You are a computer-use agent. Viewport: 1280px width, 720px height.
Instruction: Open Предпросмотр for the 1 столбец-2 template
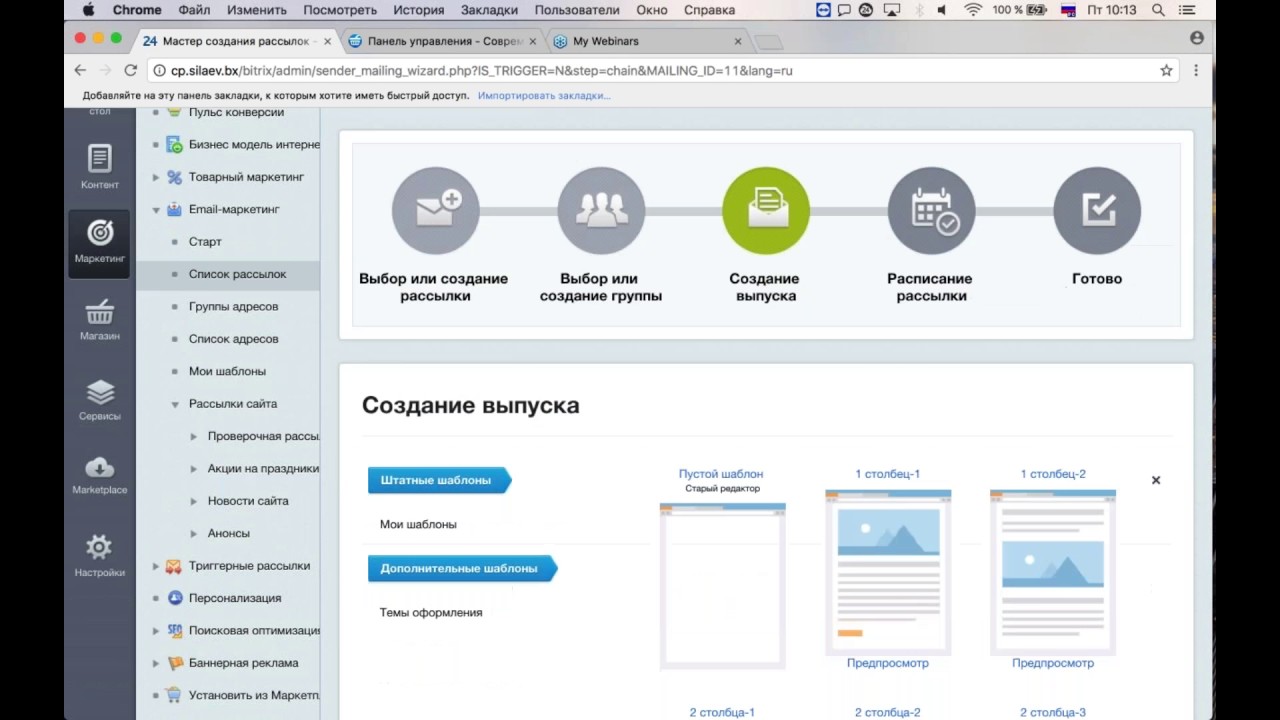pos(1053,663)
